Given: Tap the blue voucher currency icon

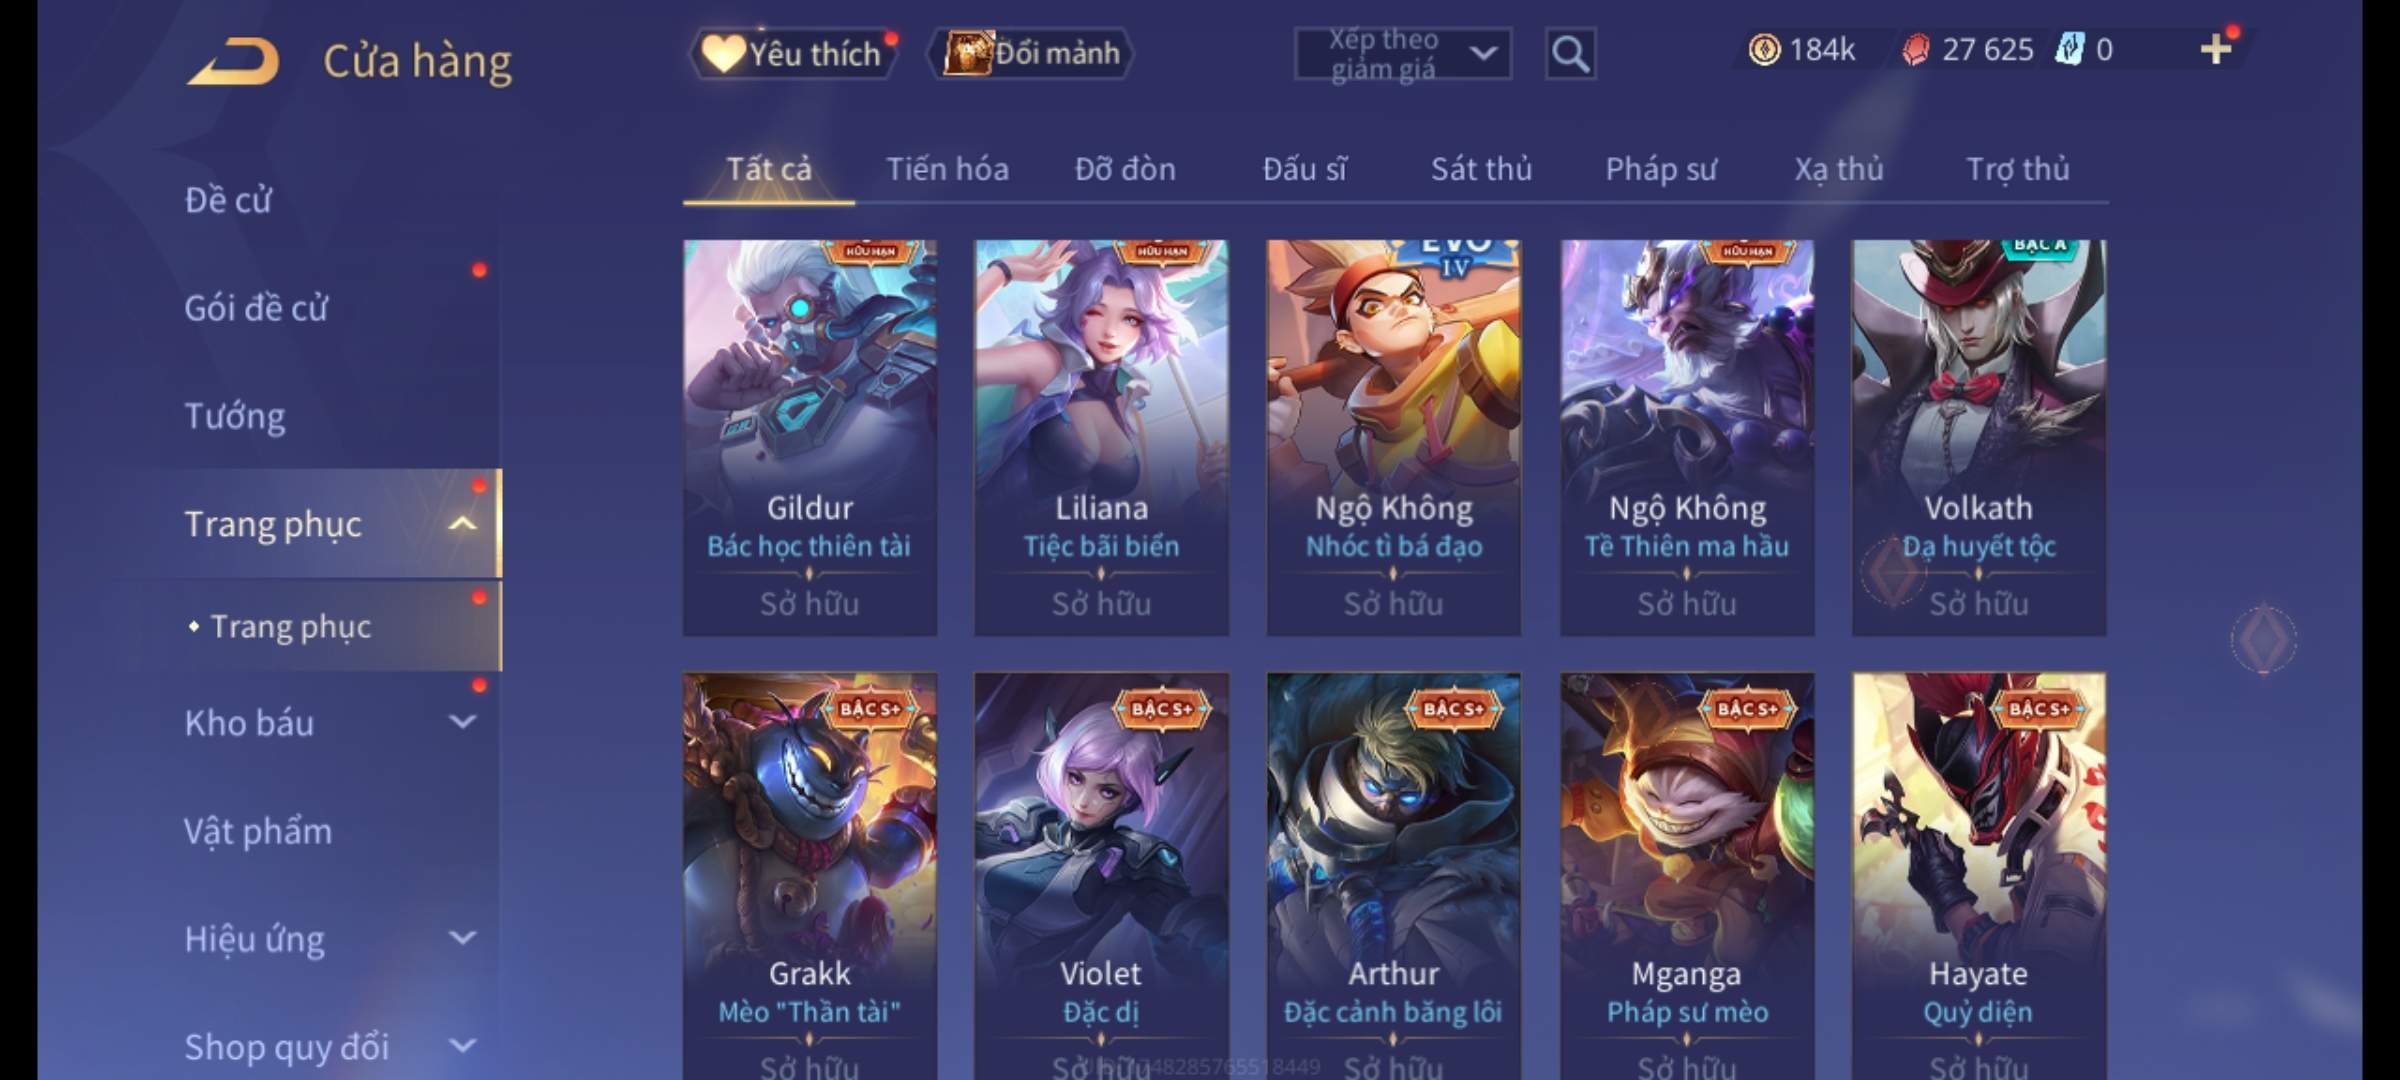Looking at the screenshot, I should point(2069,50).
